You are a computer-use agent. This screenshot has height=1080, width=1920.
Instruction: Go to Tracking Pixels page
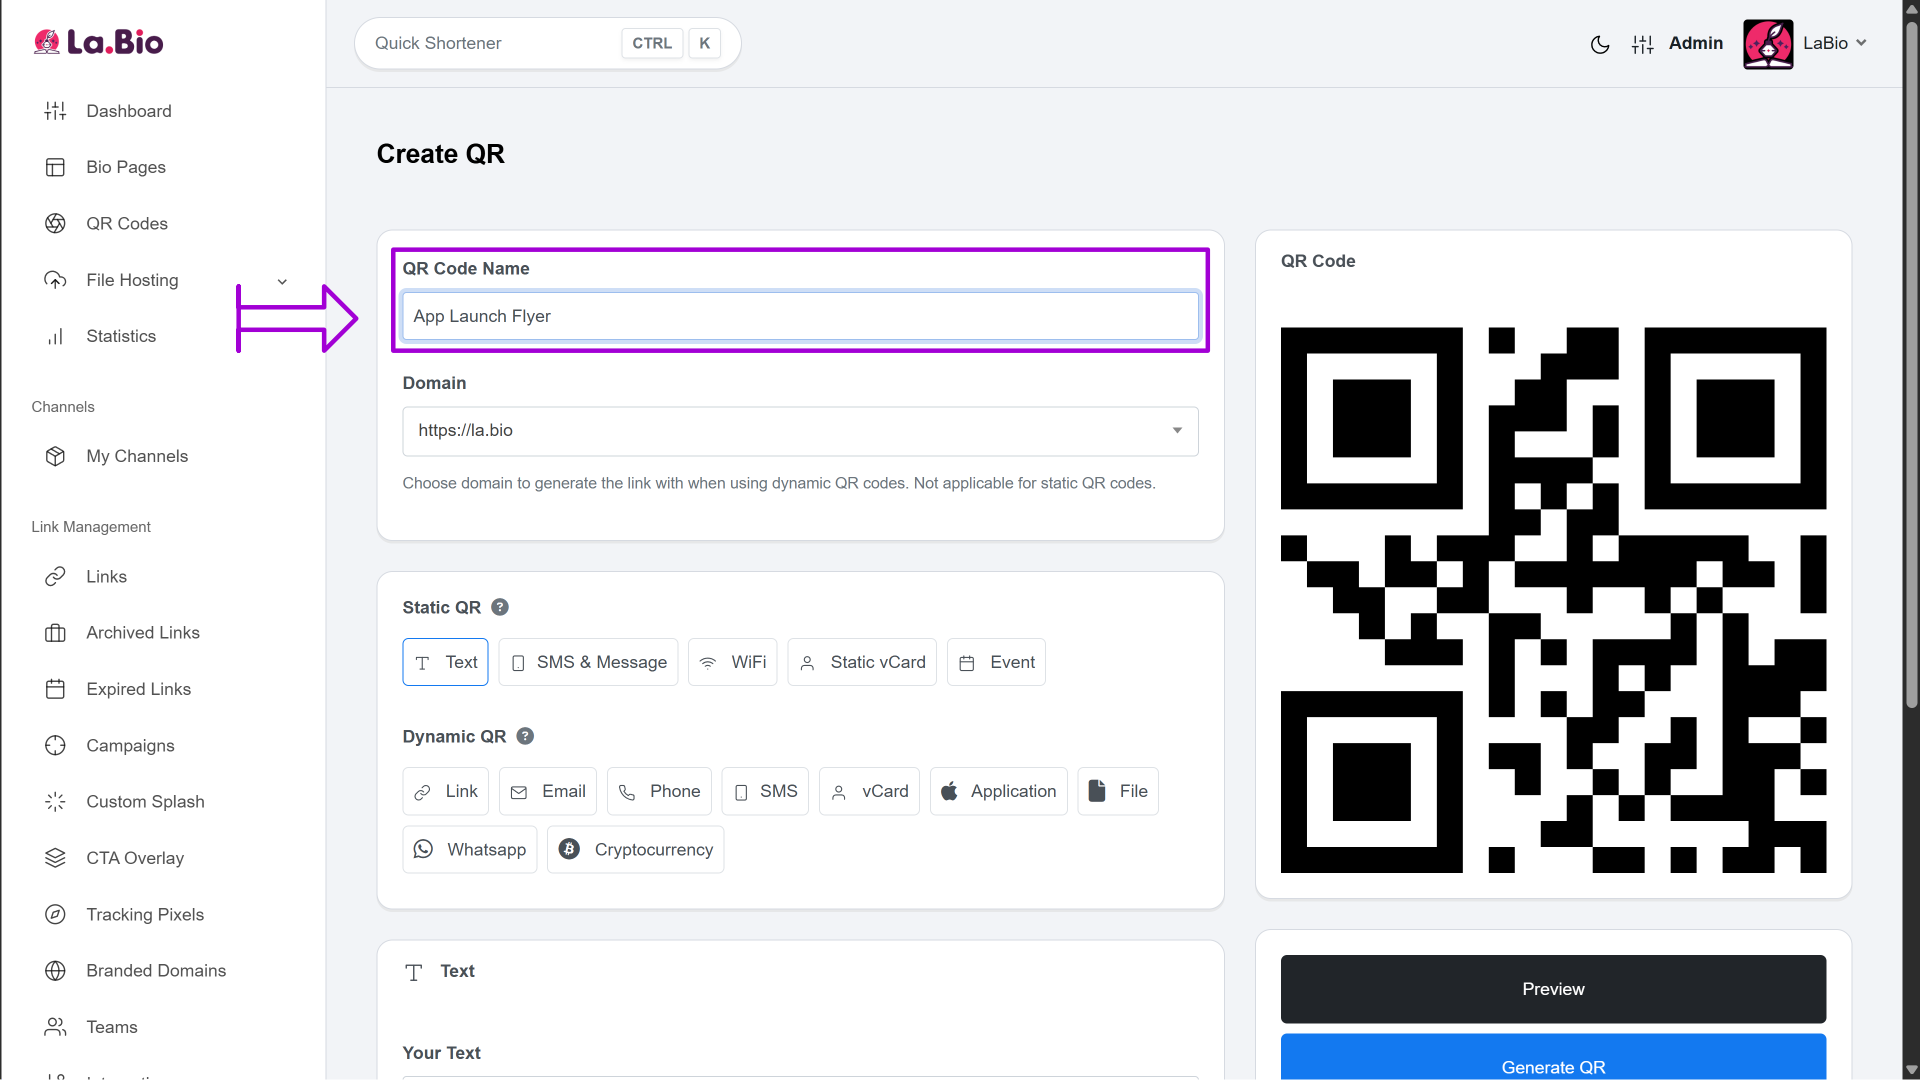tap(144, 914)
